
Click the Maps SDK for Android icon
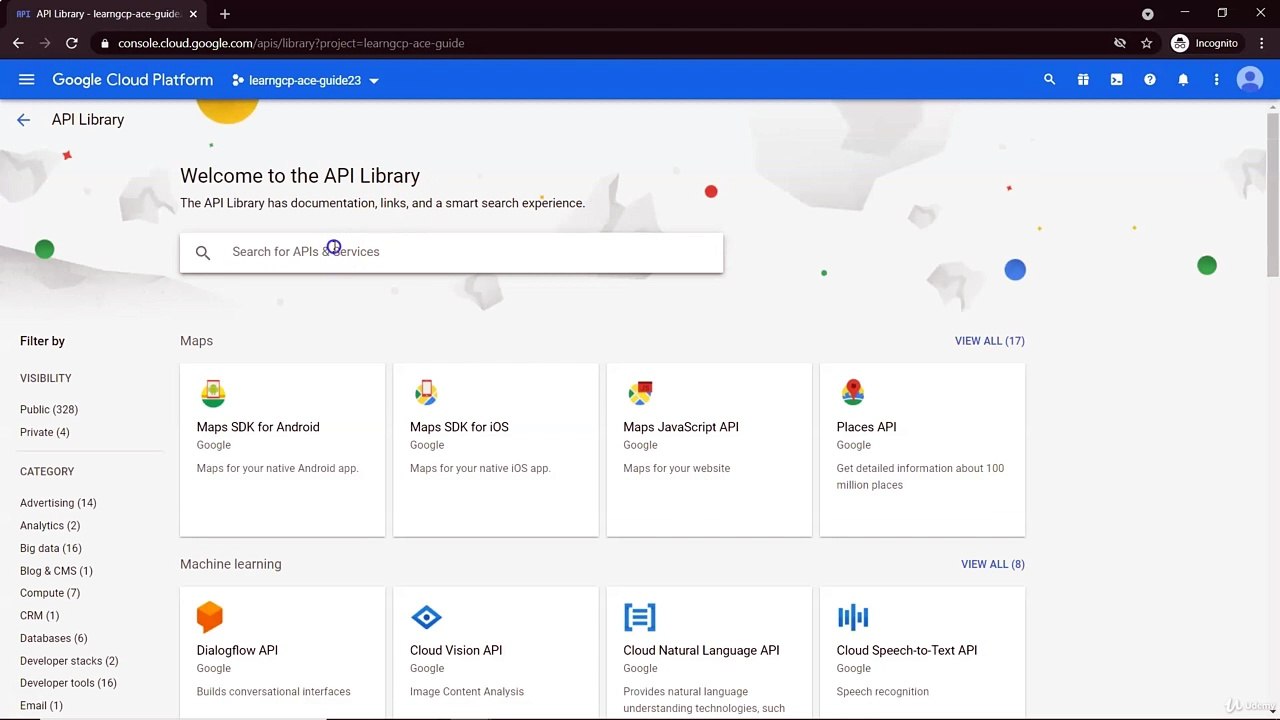point(213,393)
